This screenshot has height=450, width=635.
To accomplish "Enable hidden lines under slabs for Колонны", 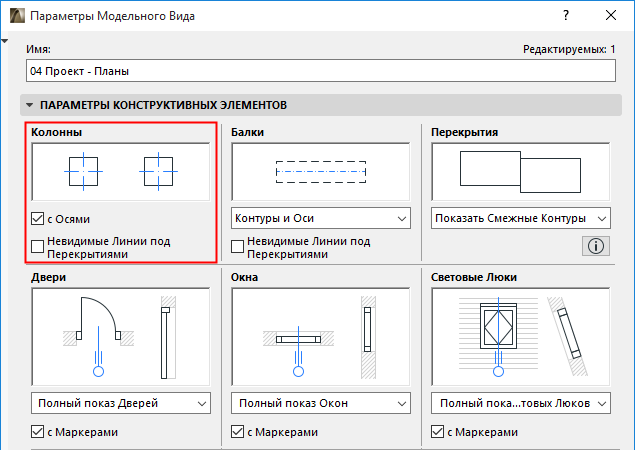I will [x=37, y=246].
